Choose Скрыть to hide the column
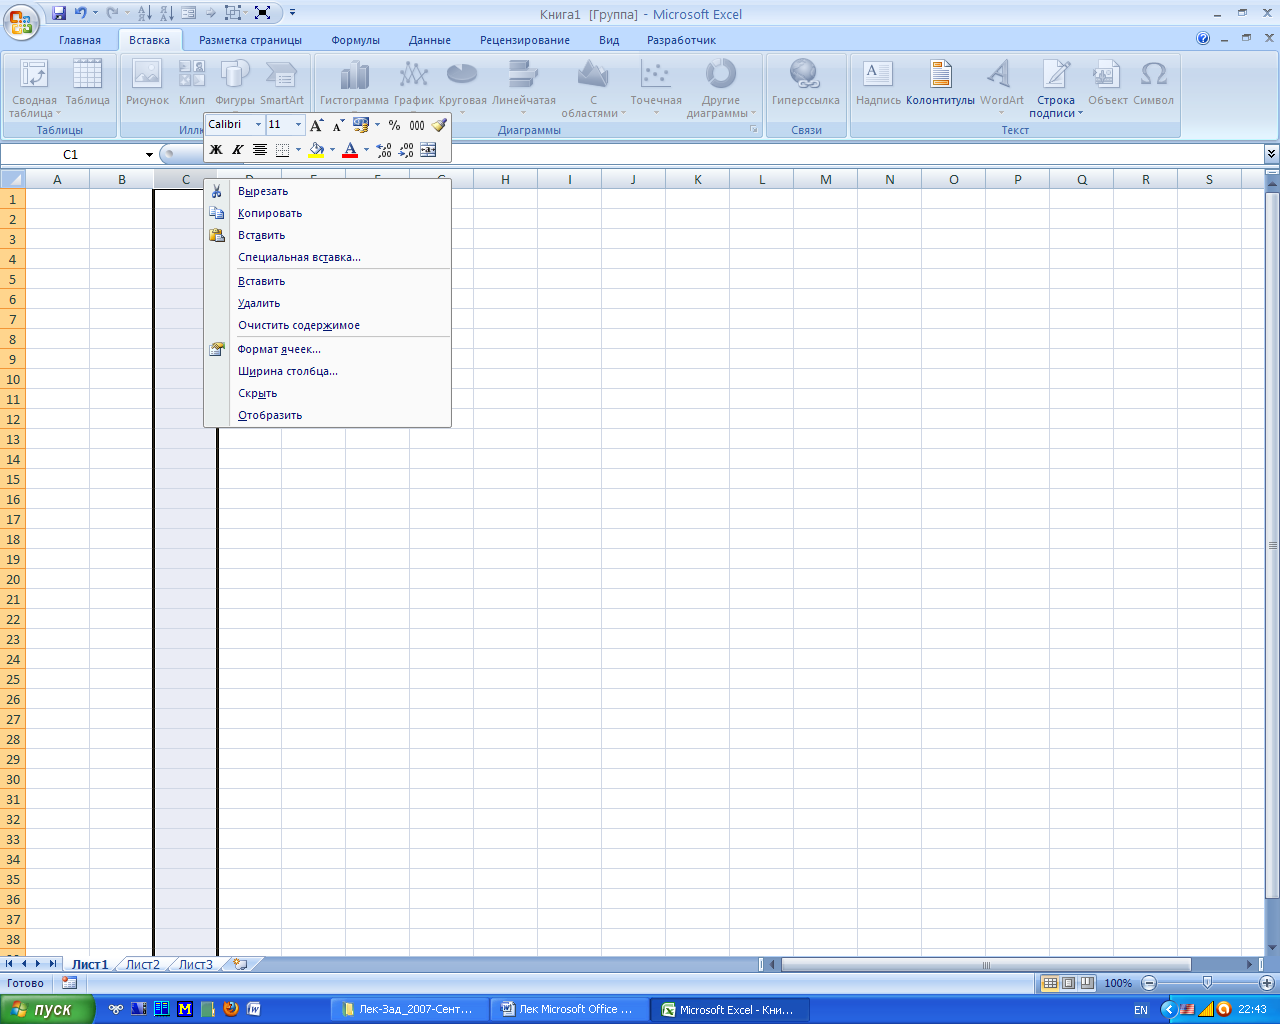 pos(328,393)
